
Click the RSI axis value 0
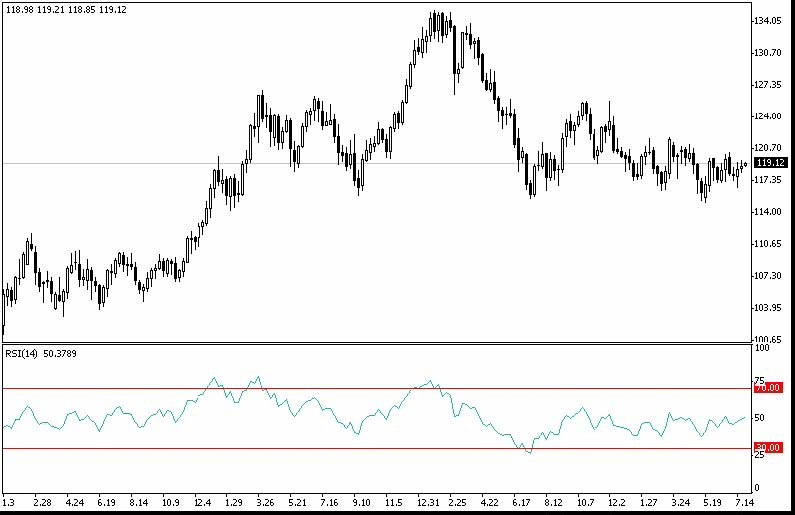pos(757,488)
